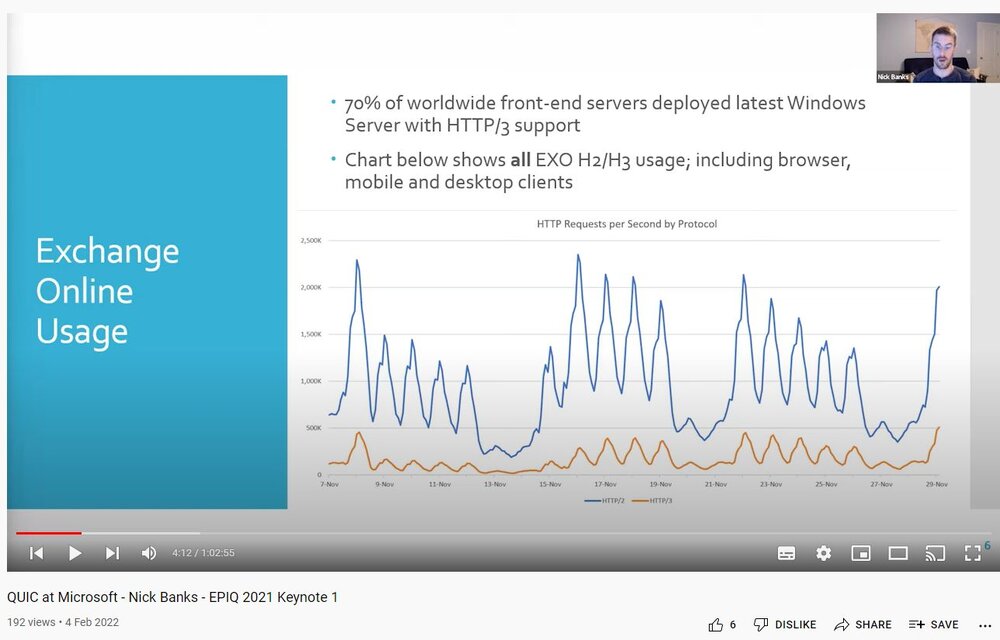The width and height of the screenshot is (1000, 640).
Task: Click chart title HTTP Requests per Second
Action: pyautogui.click(x=627, y=224)
